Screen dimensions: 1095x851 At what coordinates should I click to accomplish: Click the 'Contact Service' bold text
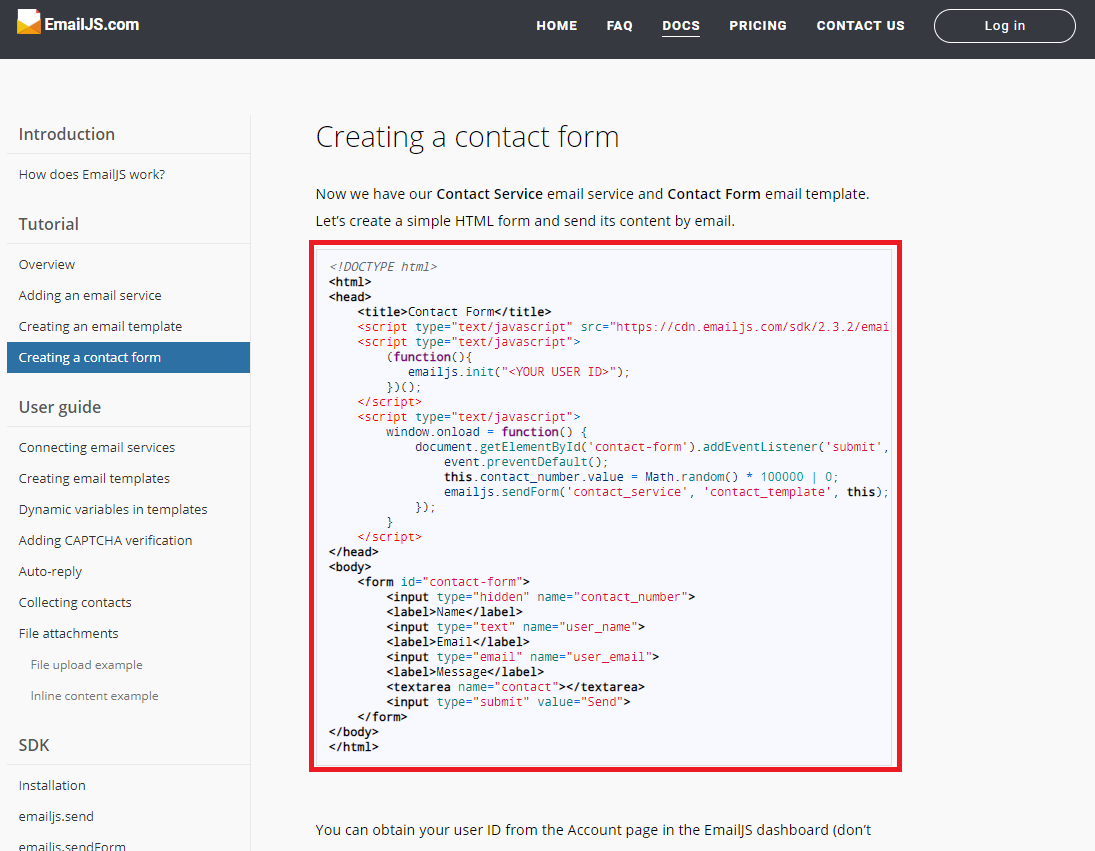(x=490, y=194)
